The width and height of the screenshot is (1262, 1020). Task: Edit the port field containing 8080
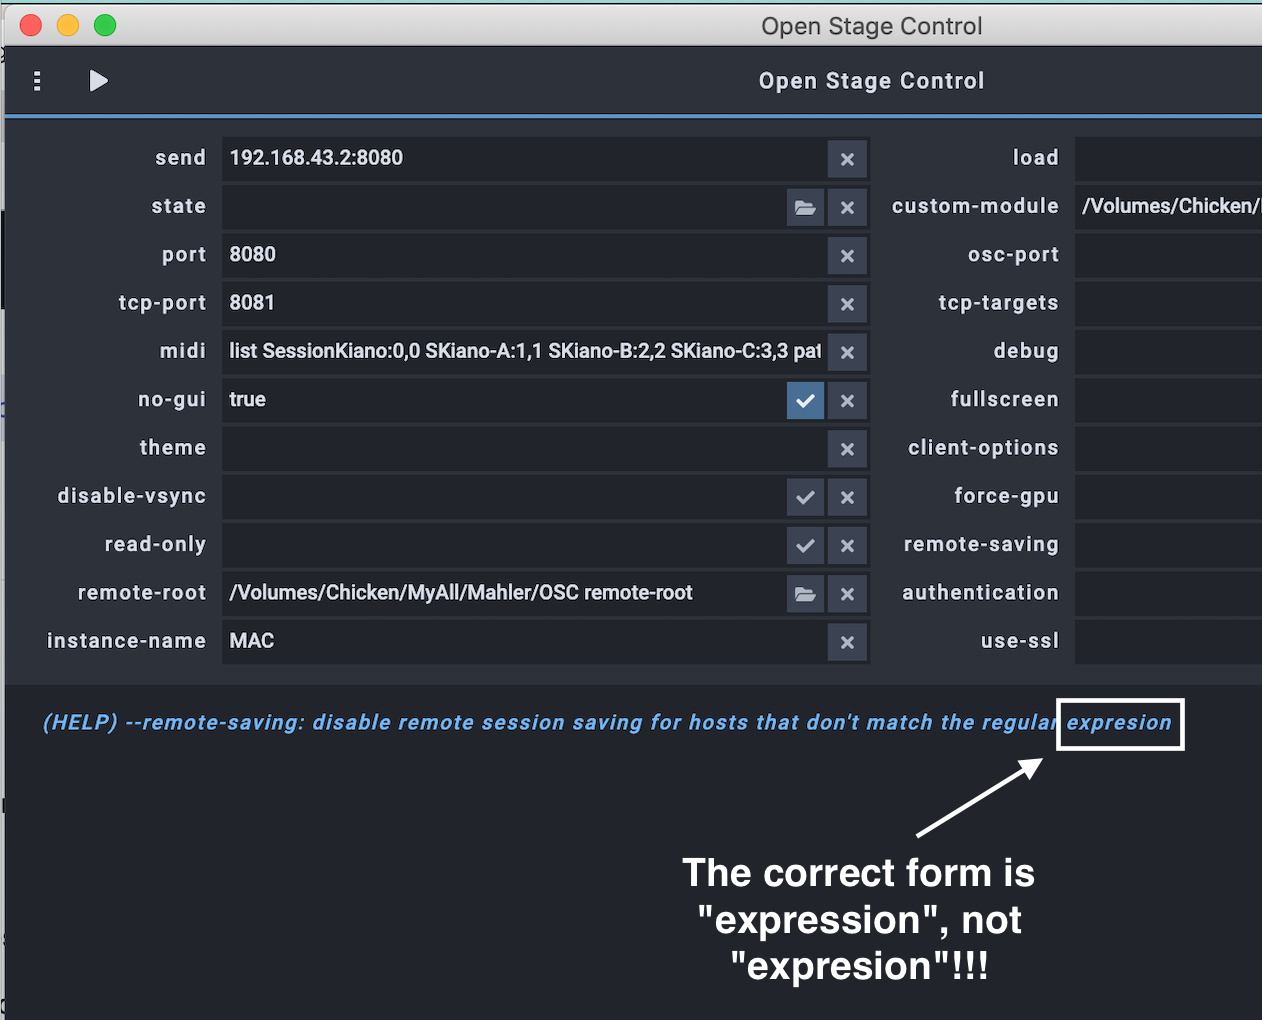pyautogui.click(x=524, y=254)
